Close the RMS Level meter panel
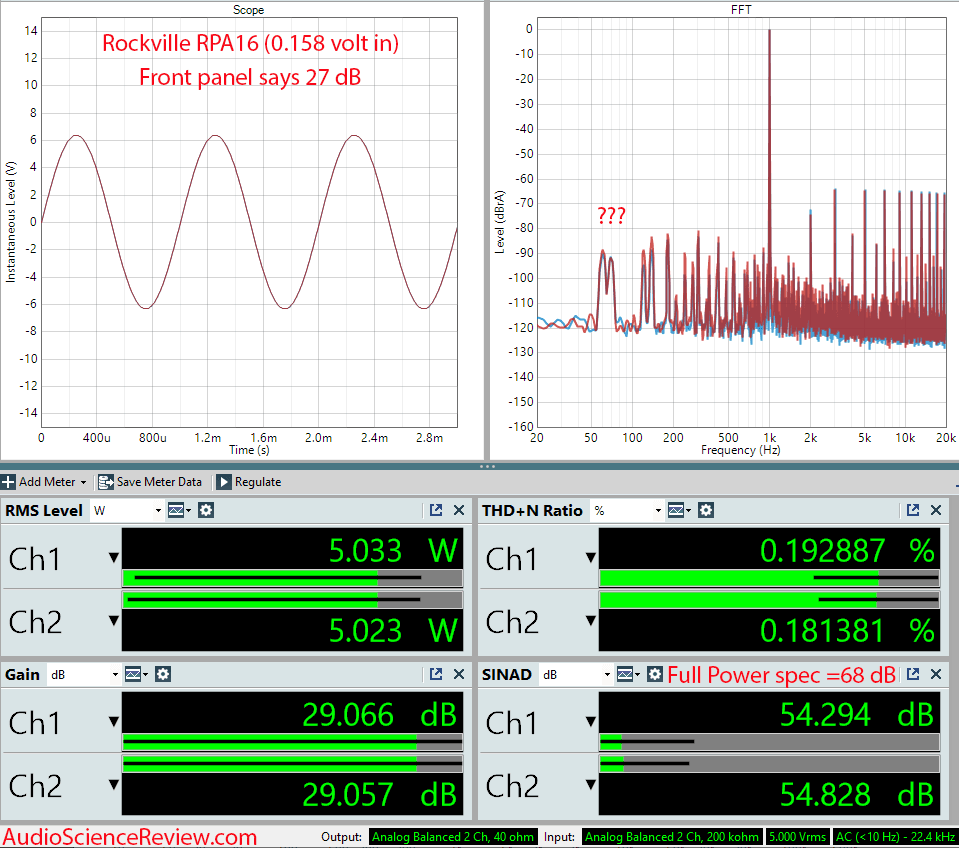The height and width of the screenshot is (848, 959). (459, 510)
